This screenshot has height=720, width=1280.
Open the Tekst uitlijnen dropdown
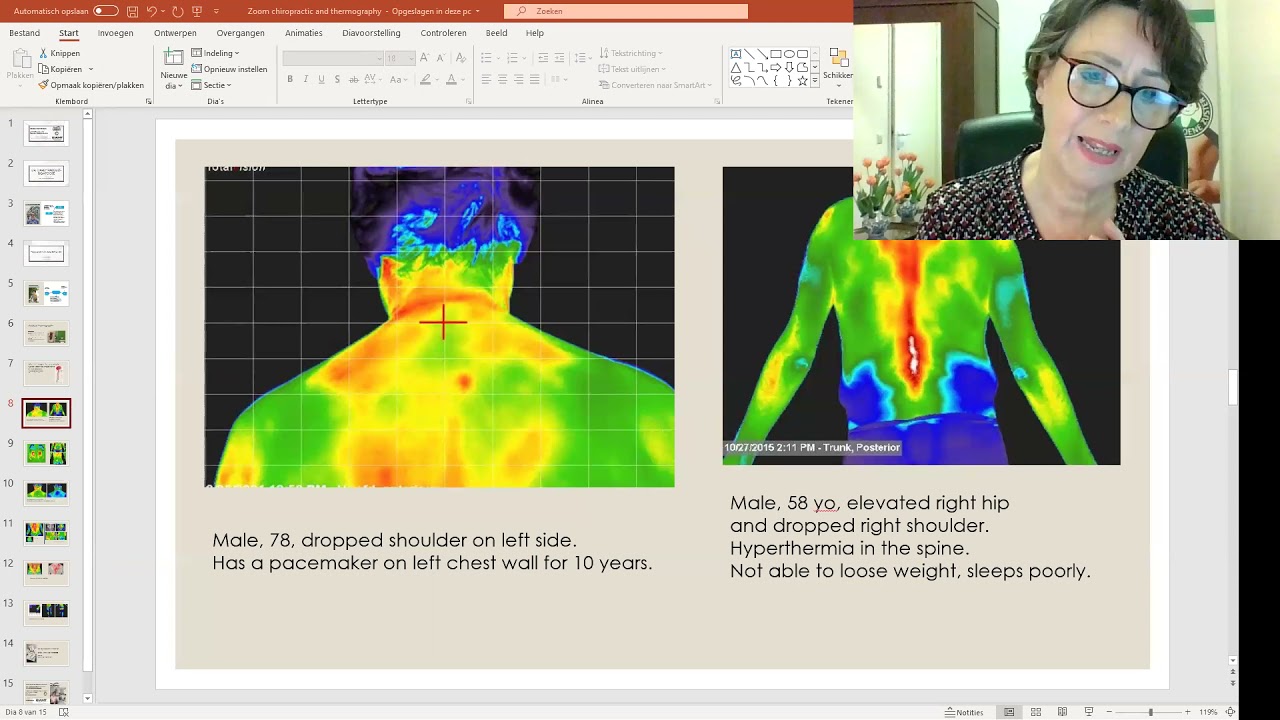tap(632, 69)
